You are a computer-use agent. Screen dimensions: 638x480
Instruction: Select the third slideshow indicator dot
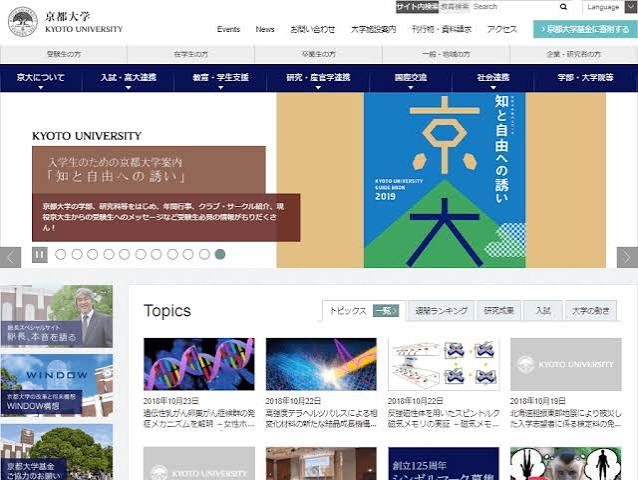coord(92,255)
